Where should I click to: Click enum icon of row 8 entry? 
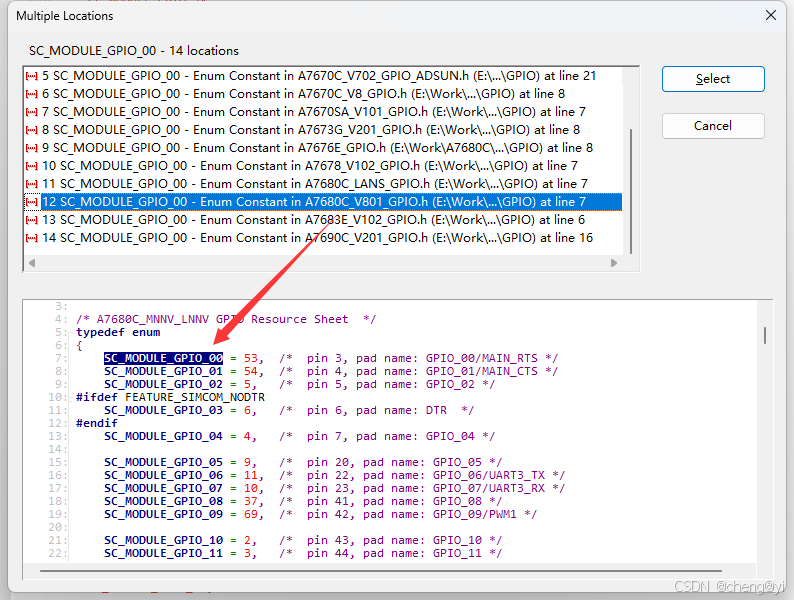click(31, 130)
